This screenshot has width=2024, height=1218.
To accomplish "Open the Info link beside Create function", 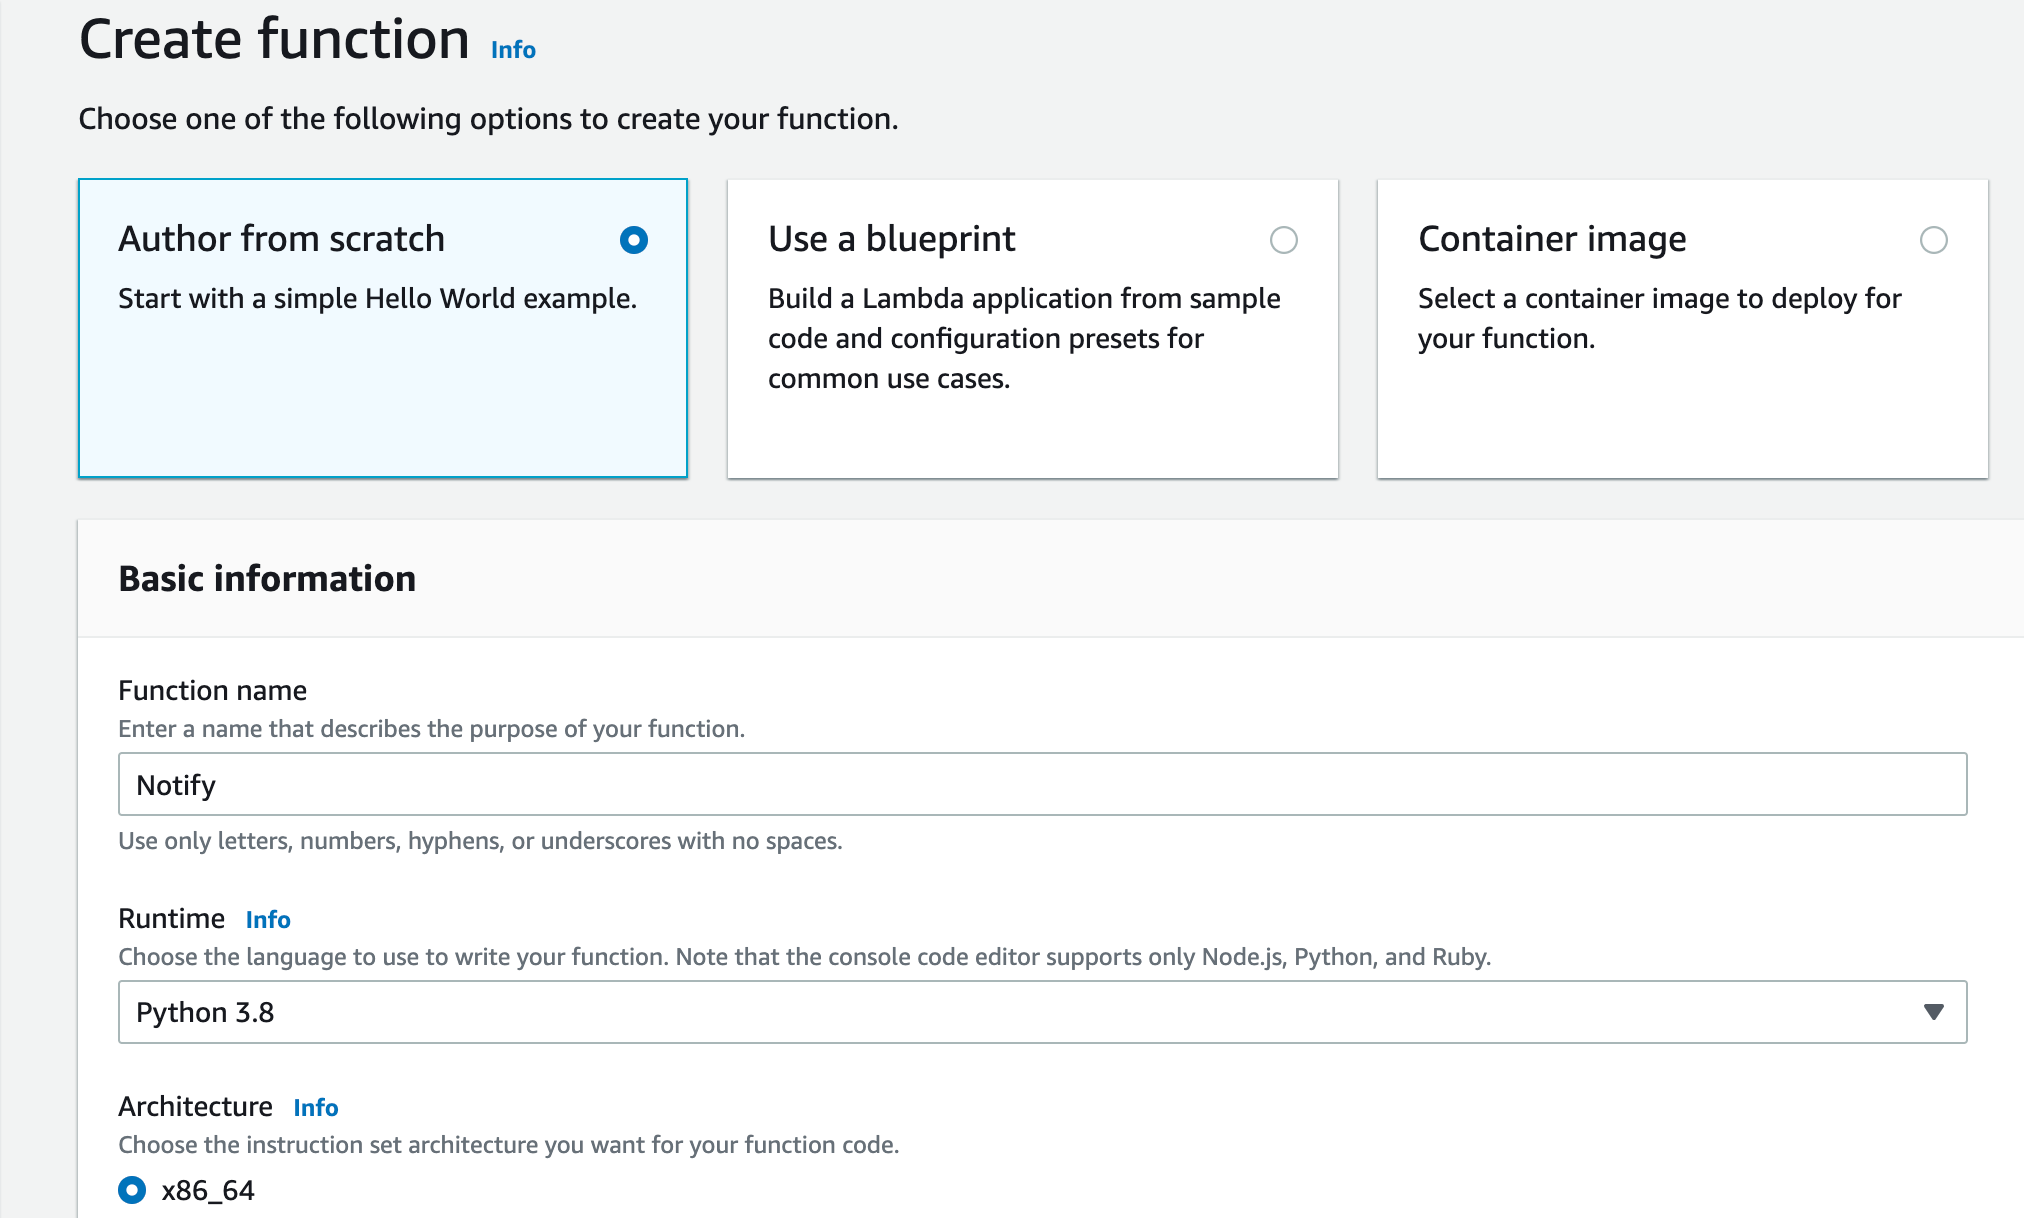I will click(513, 50).
